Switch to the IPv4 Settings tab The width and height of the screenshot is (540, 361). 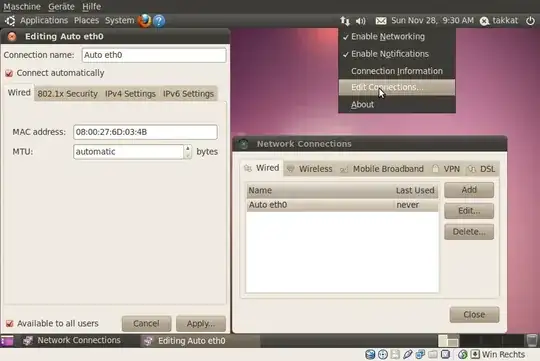coord(131,94)
